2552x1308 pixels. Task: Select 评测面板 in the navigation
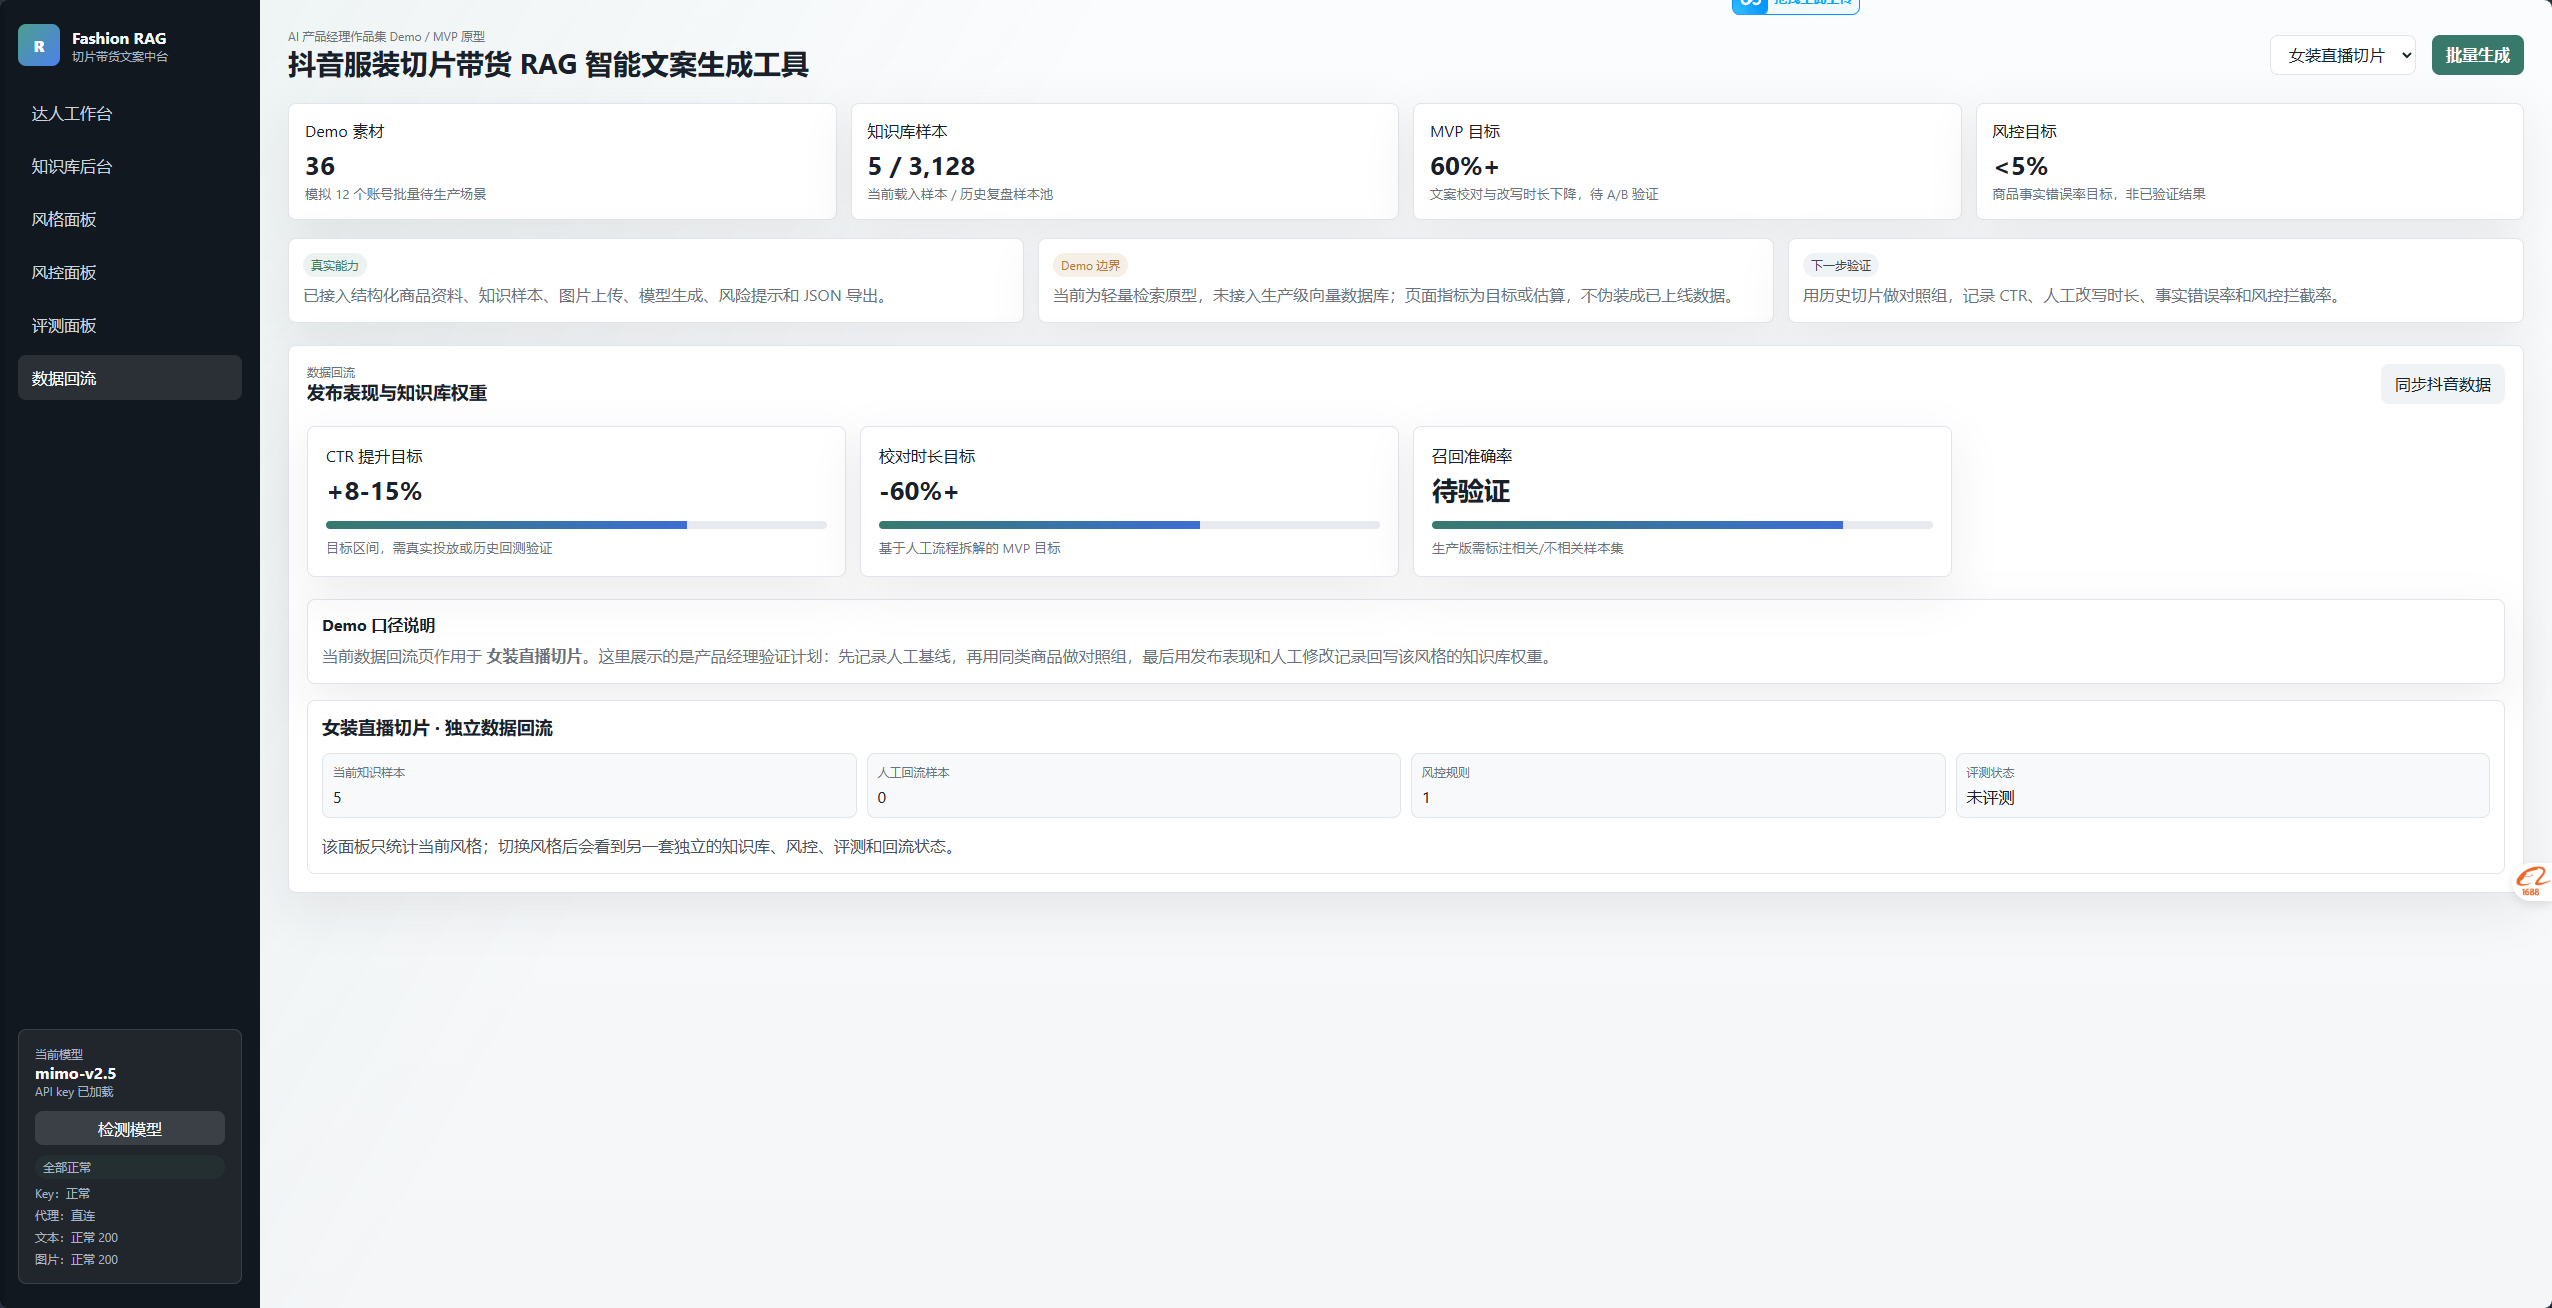130,325
